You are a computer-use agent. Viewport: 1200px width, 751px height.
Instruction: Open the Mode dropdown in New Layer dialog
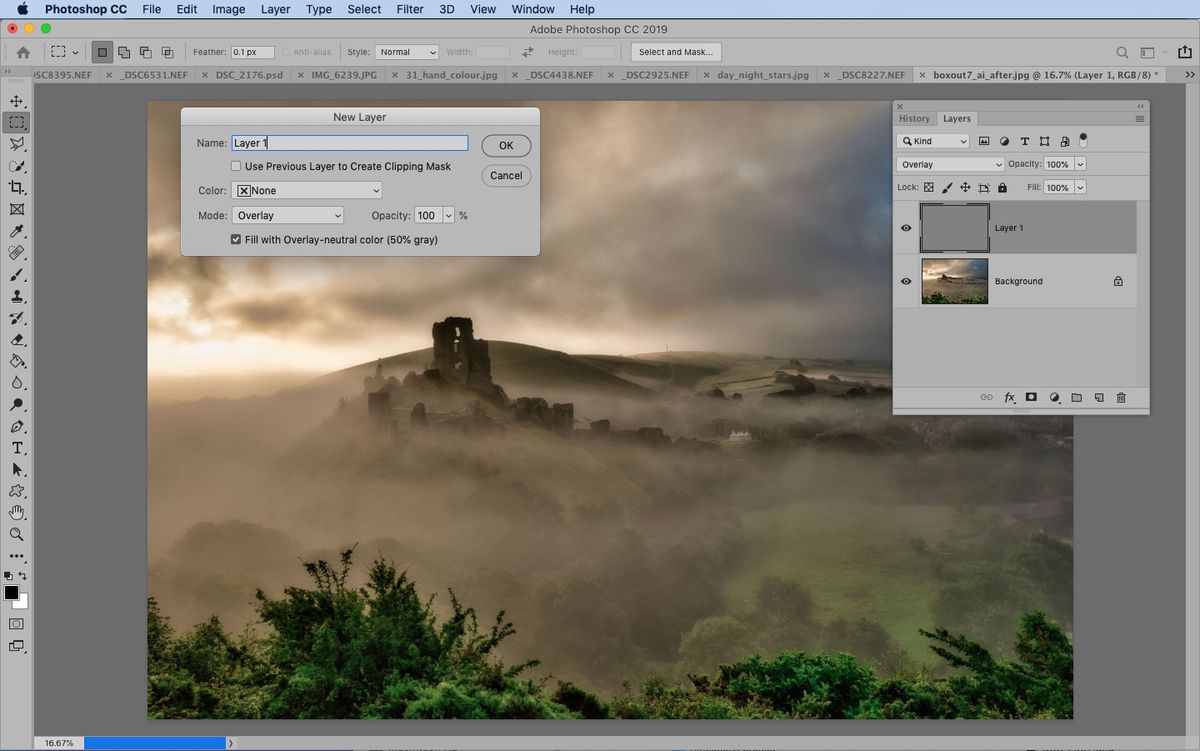pos(287,215)
